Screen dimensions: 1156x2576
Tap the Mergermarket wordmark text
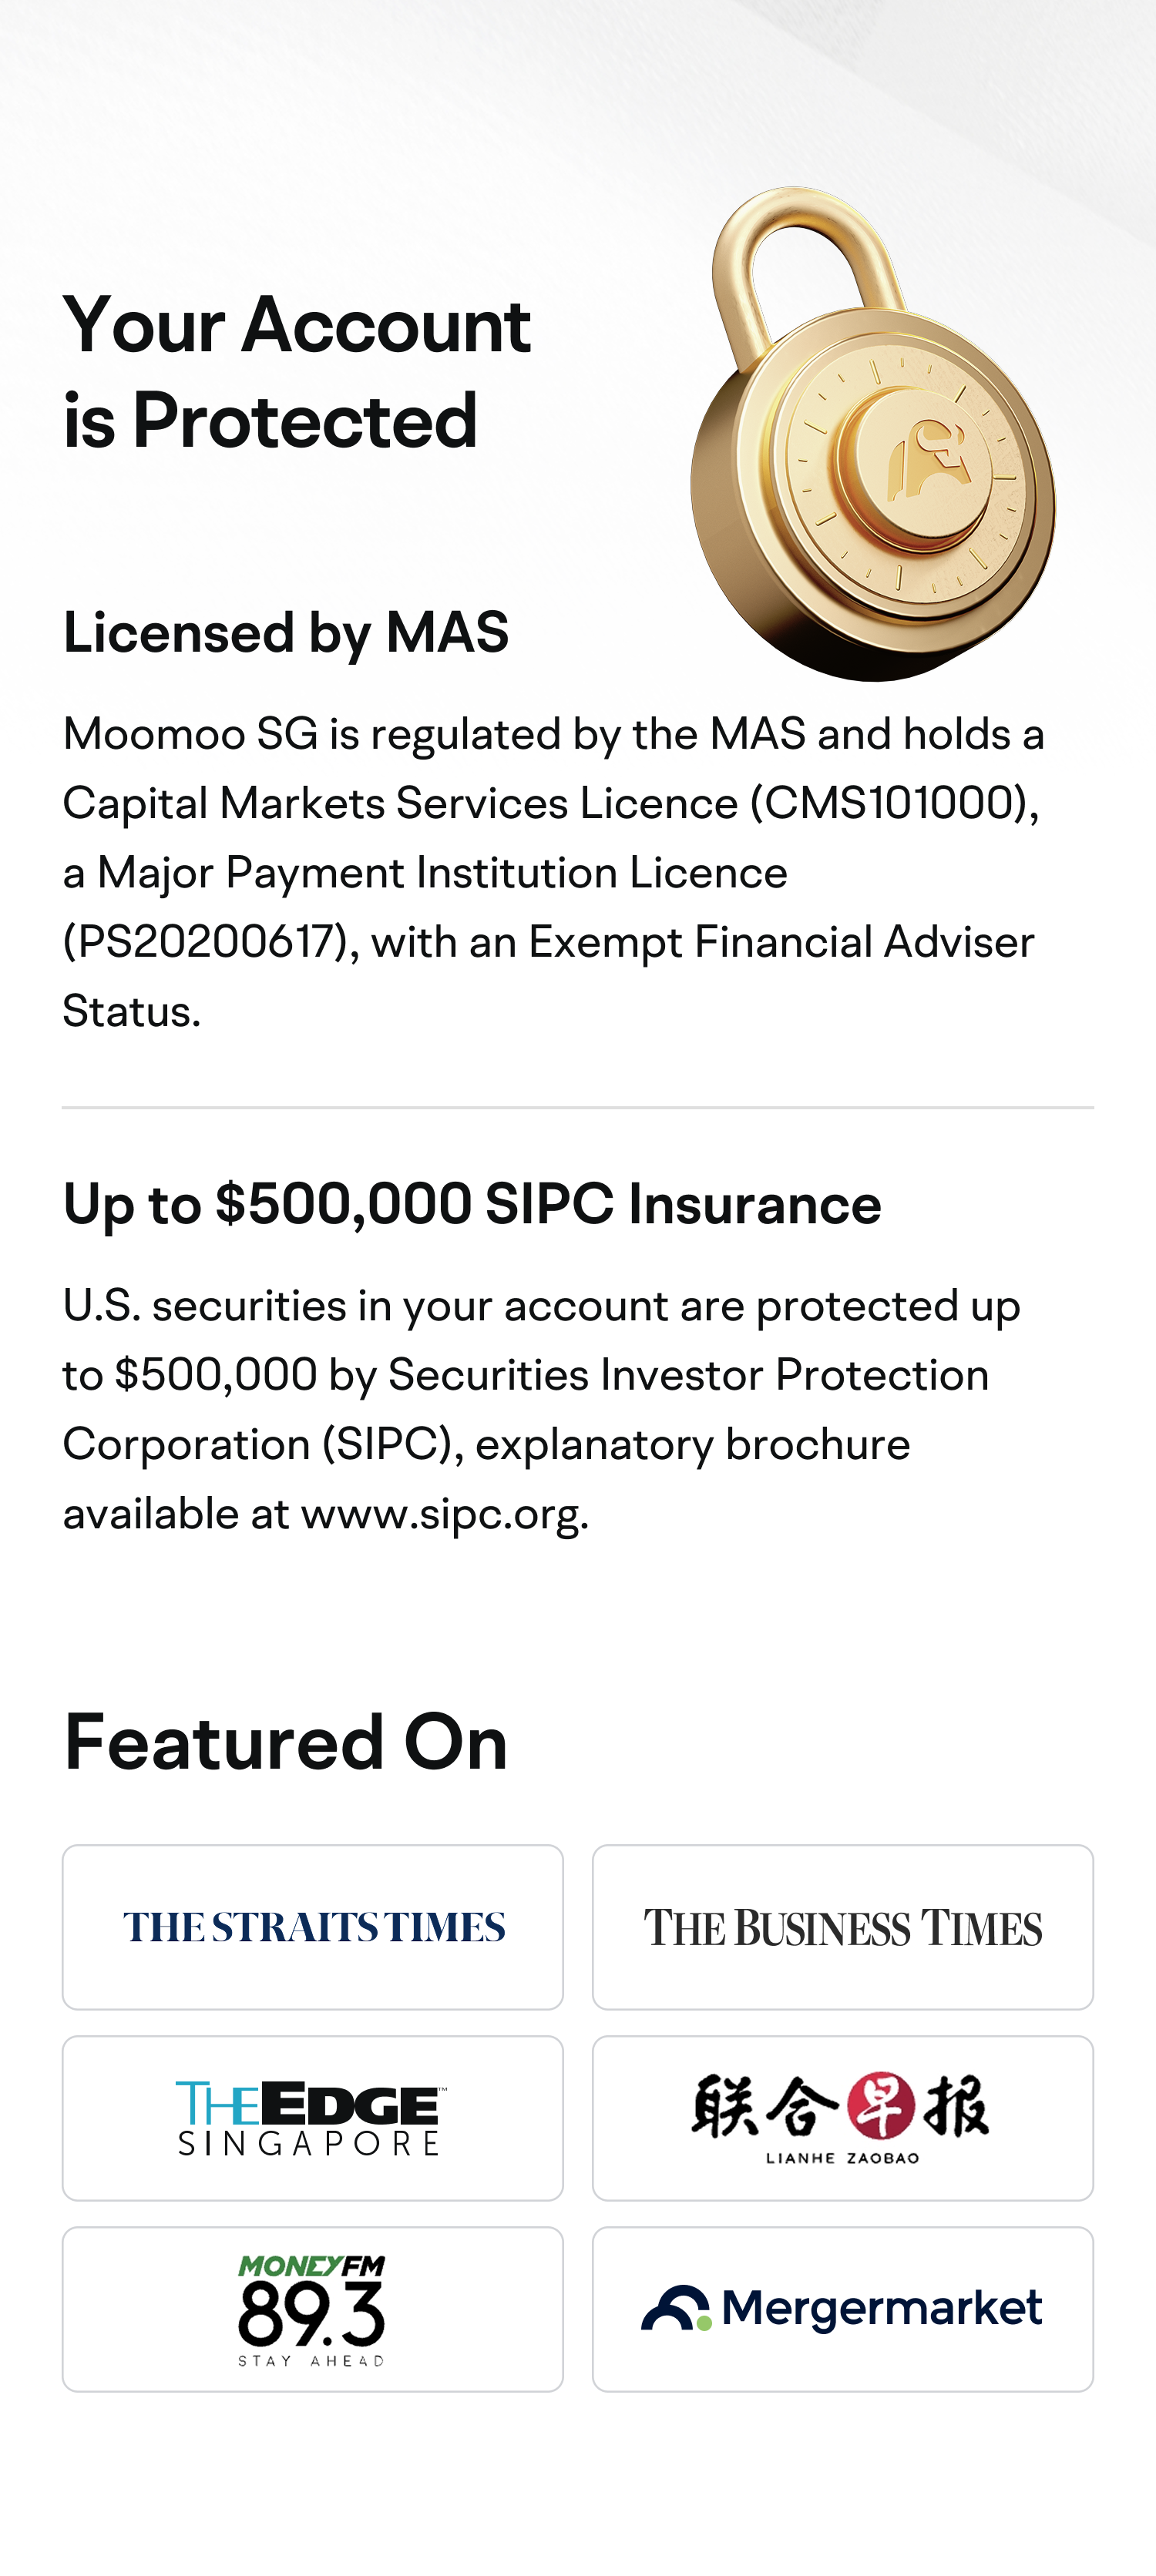881,2308
